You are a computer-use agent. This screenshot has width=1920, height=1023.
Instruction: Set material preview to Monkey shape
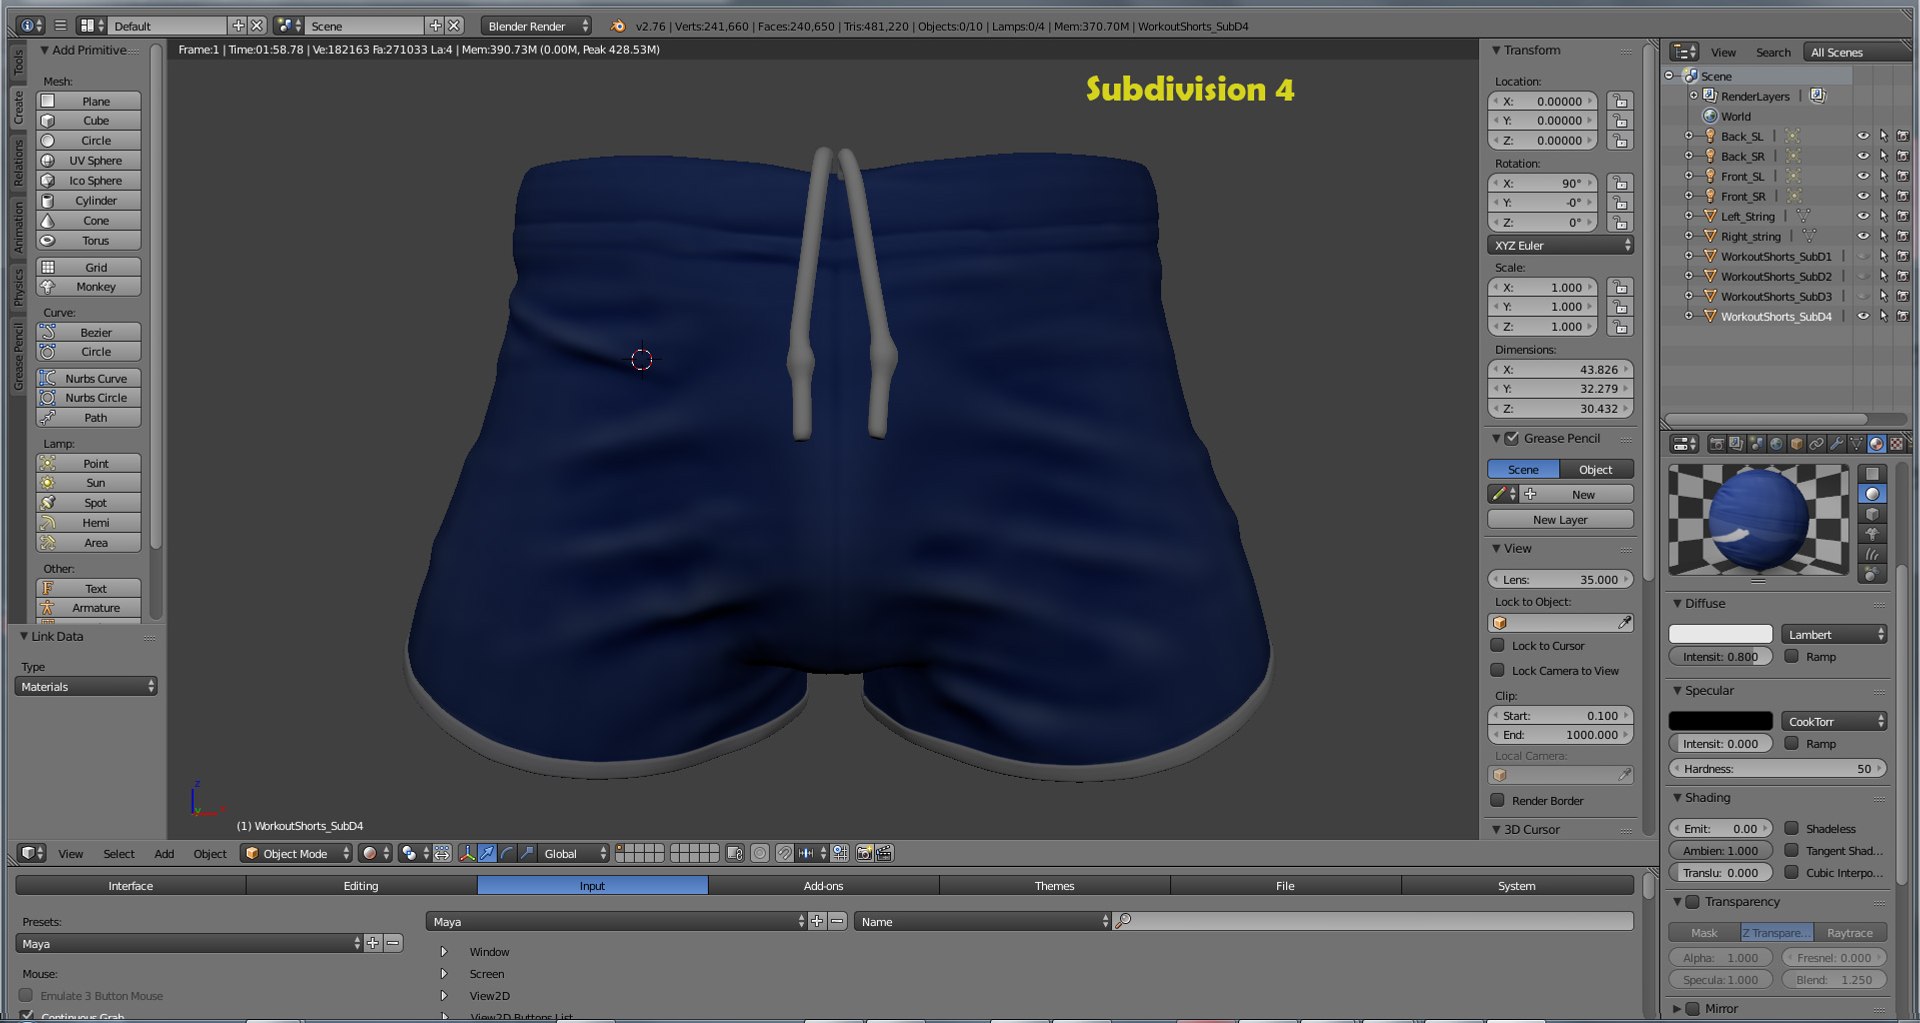(1872, 534)
